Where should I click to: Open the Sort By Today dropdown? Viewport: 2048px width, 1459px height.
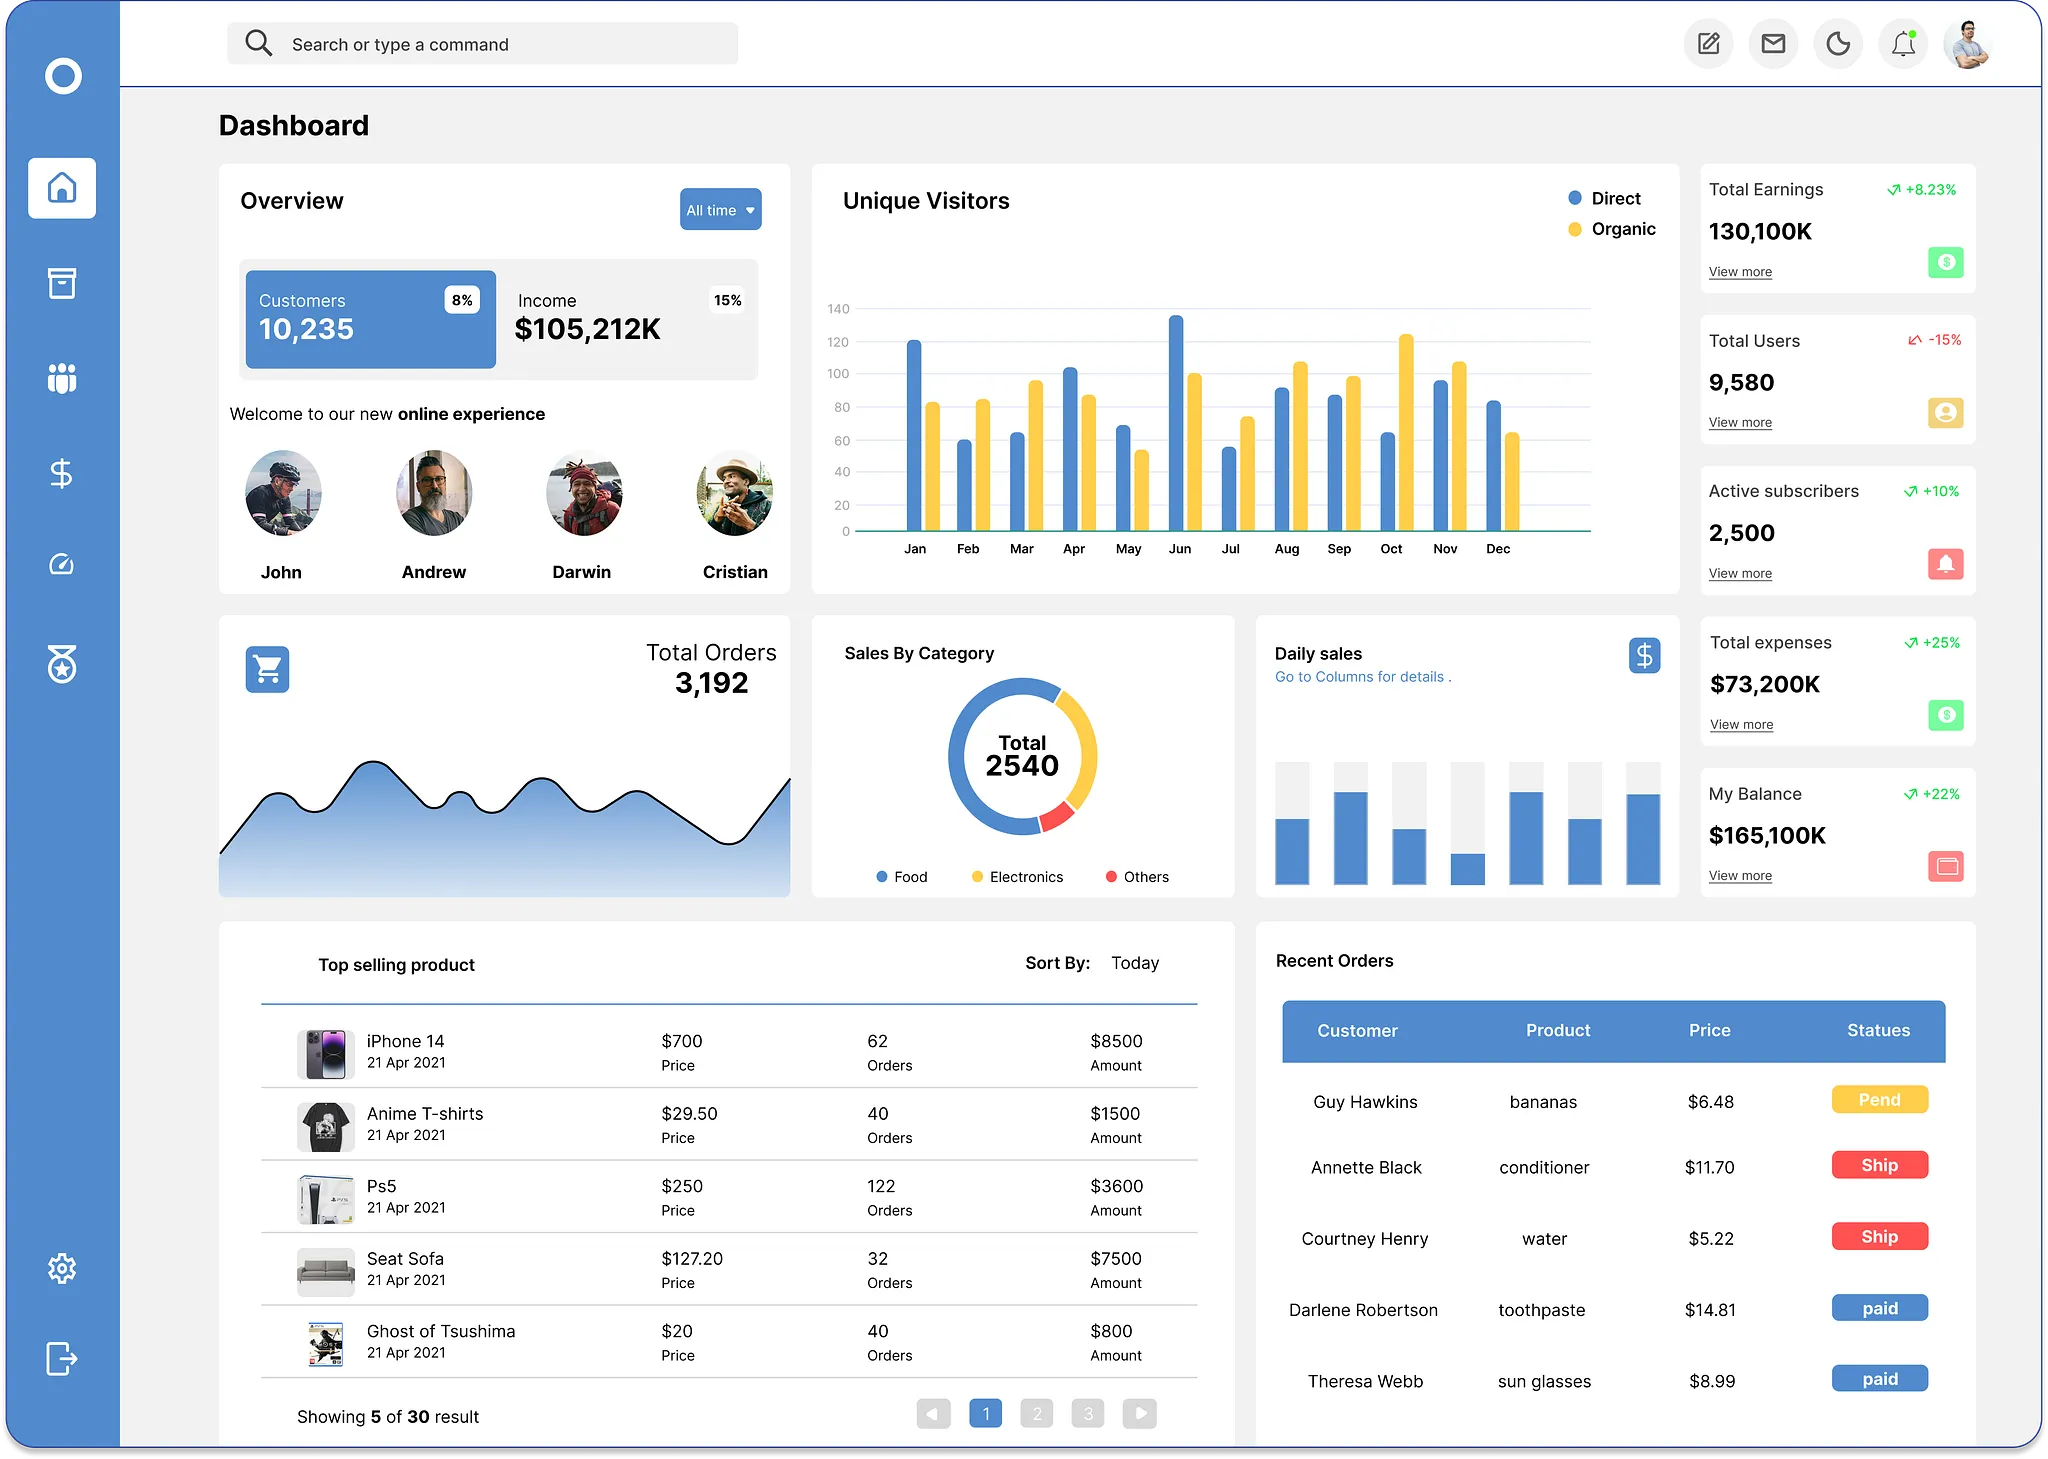click(x=1135, y=963)
